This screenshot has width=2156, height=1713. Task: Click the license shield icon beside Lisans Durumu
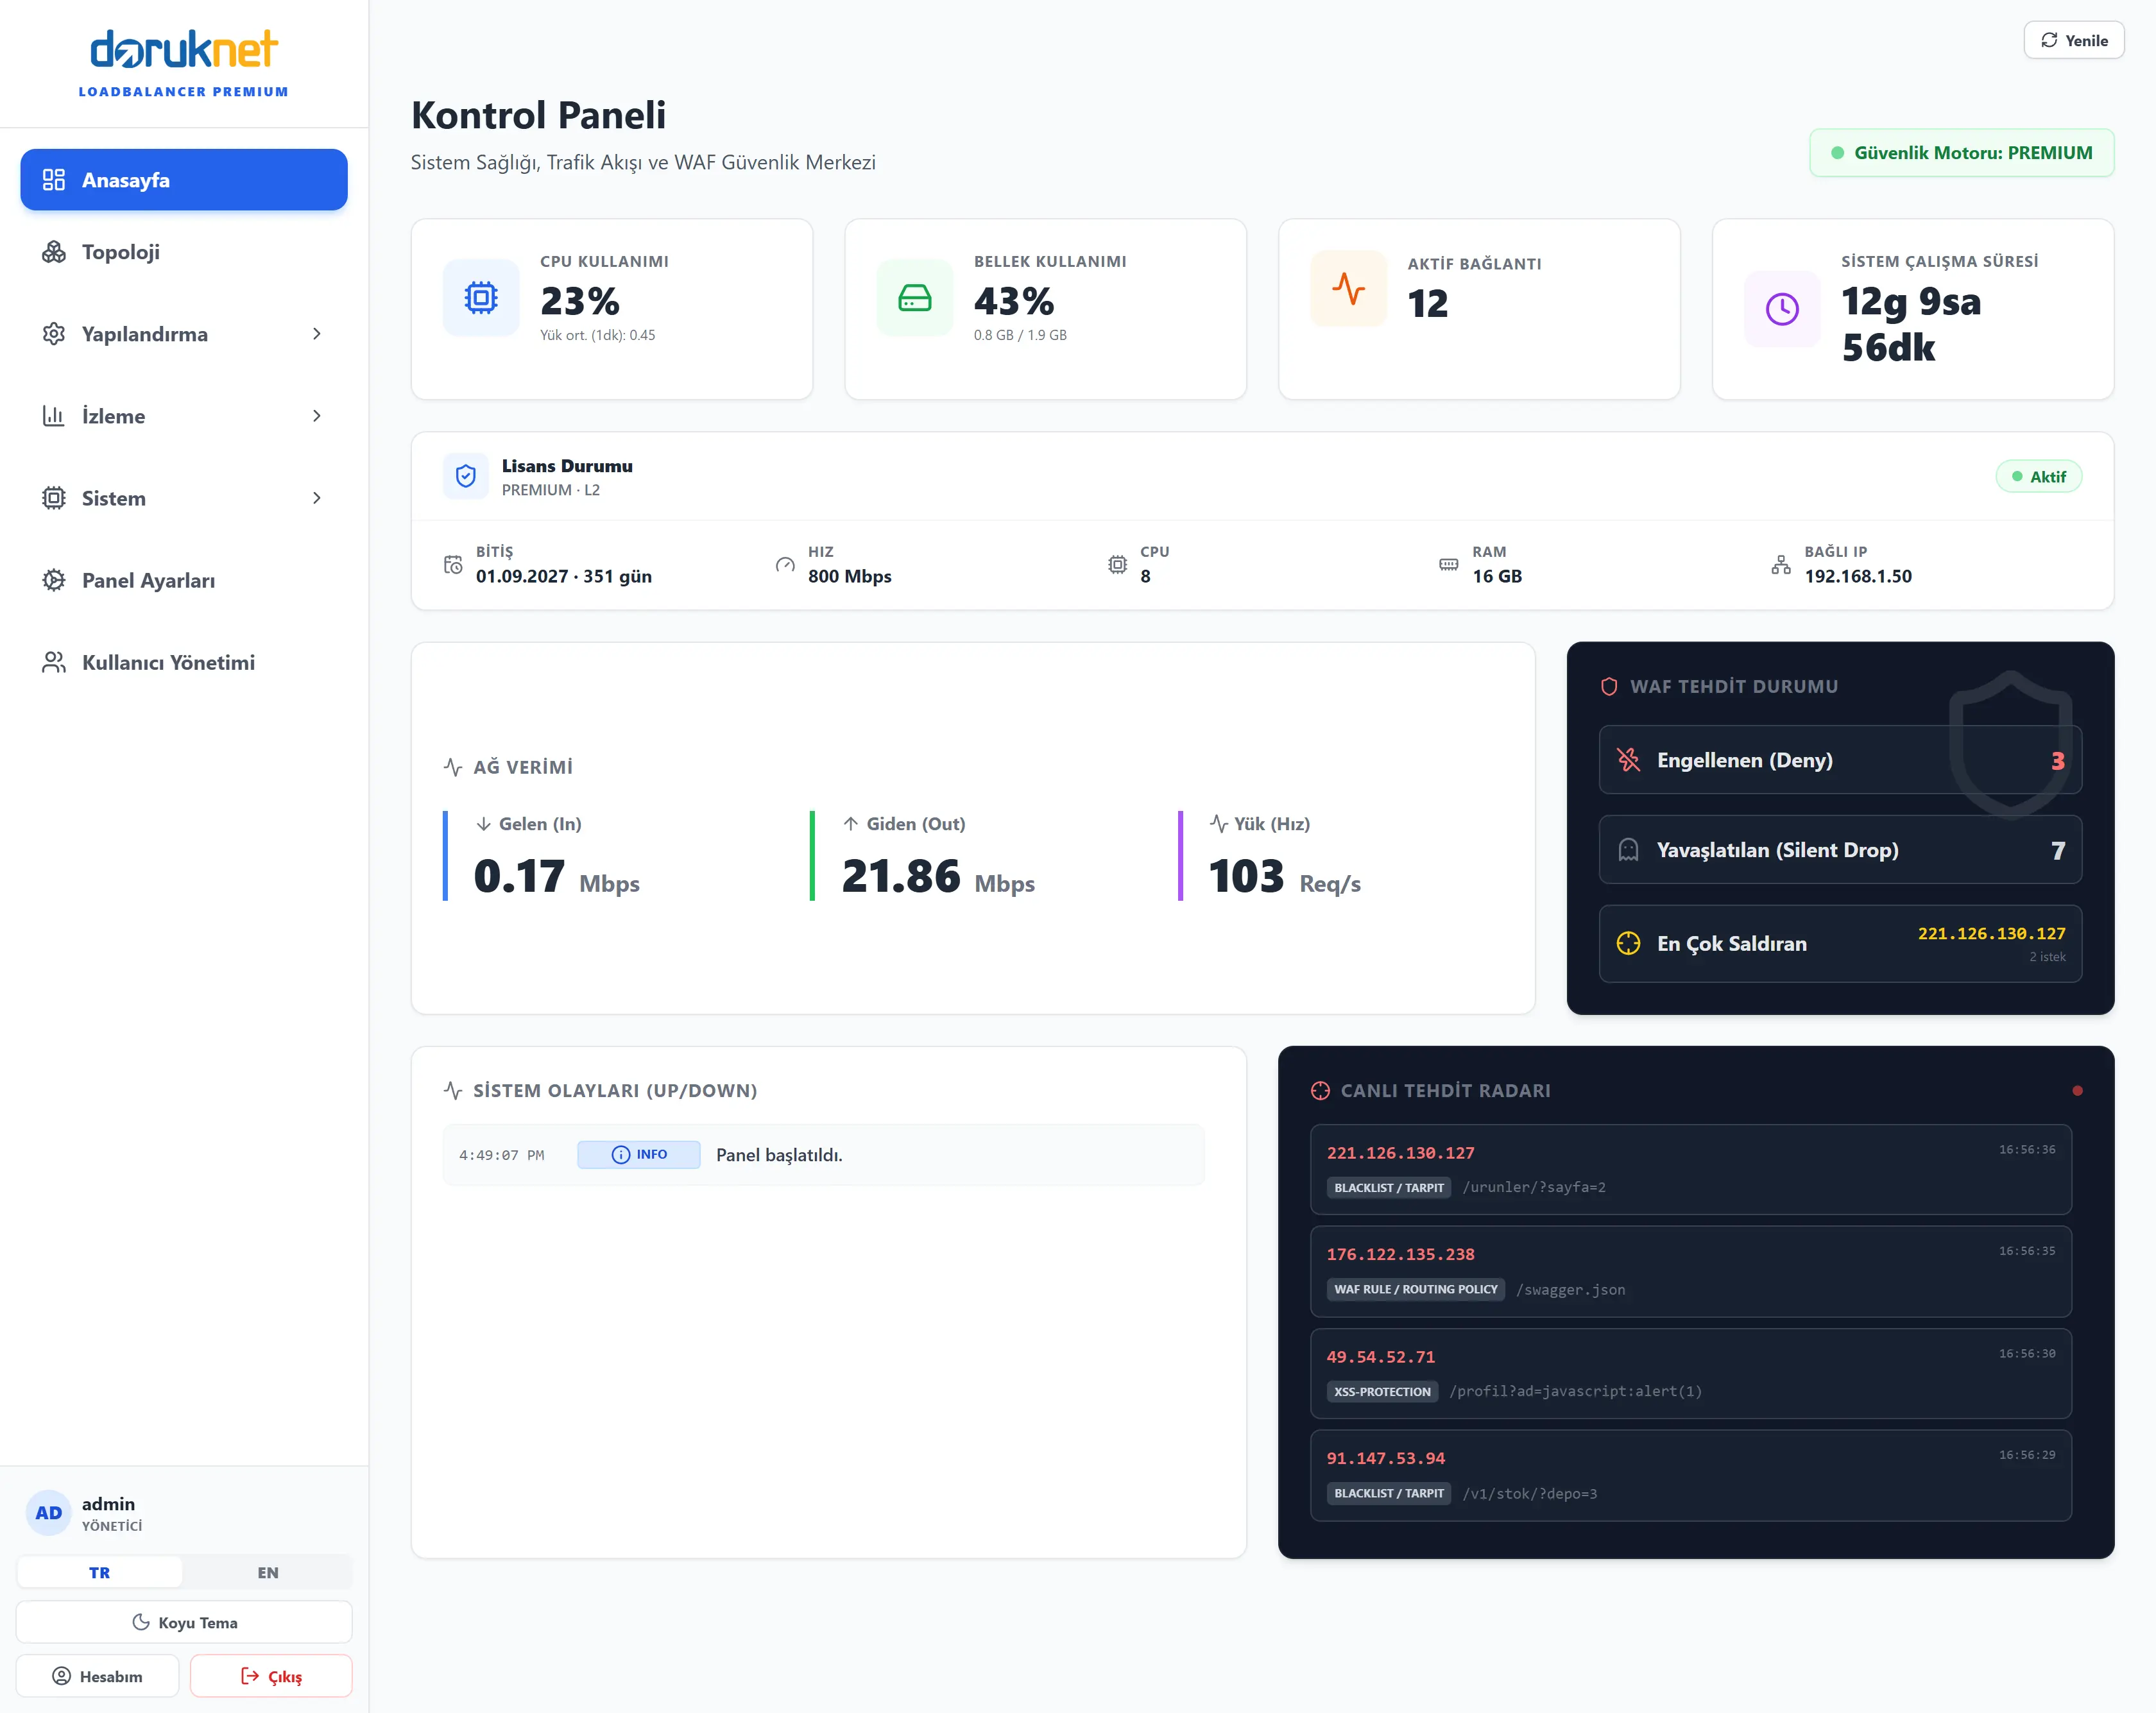point(466,476)
